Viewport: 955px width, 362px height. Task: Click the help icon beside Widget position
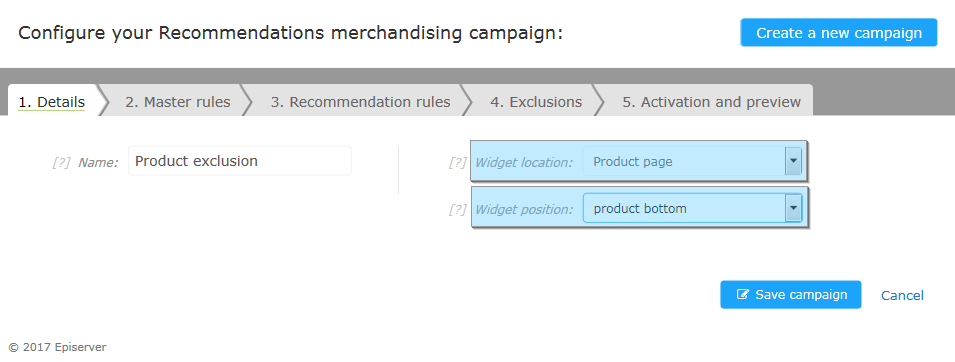(457, 210)
